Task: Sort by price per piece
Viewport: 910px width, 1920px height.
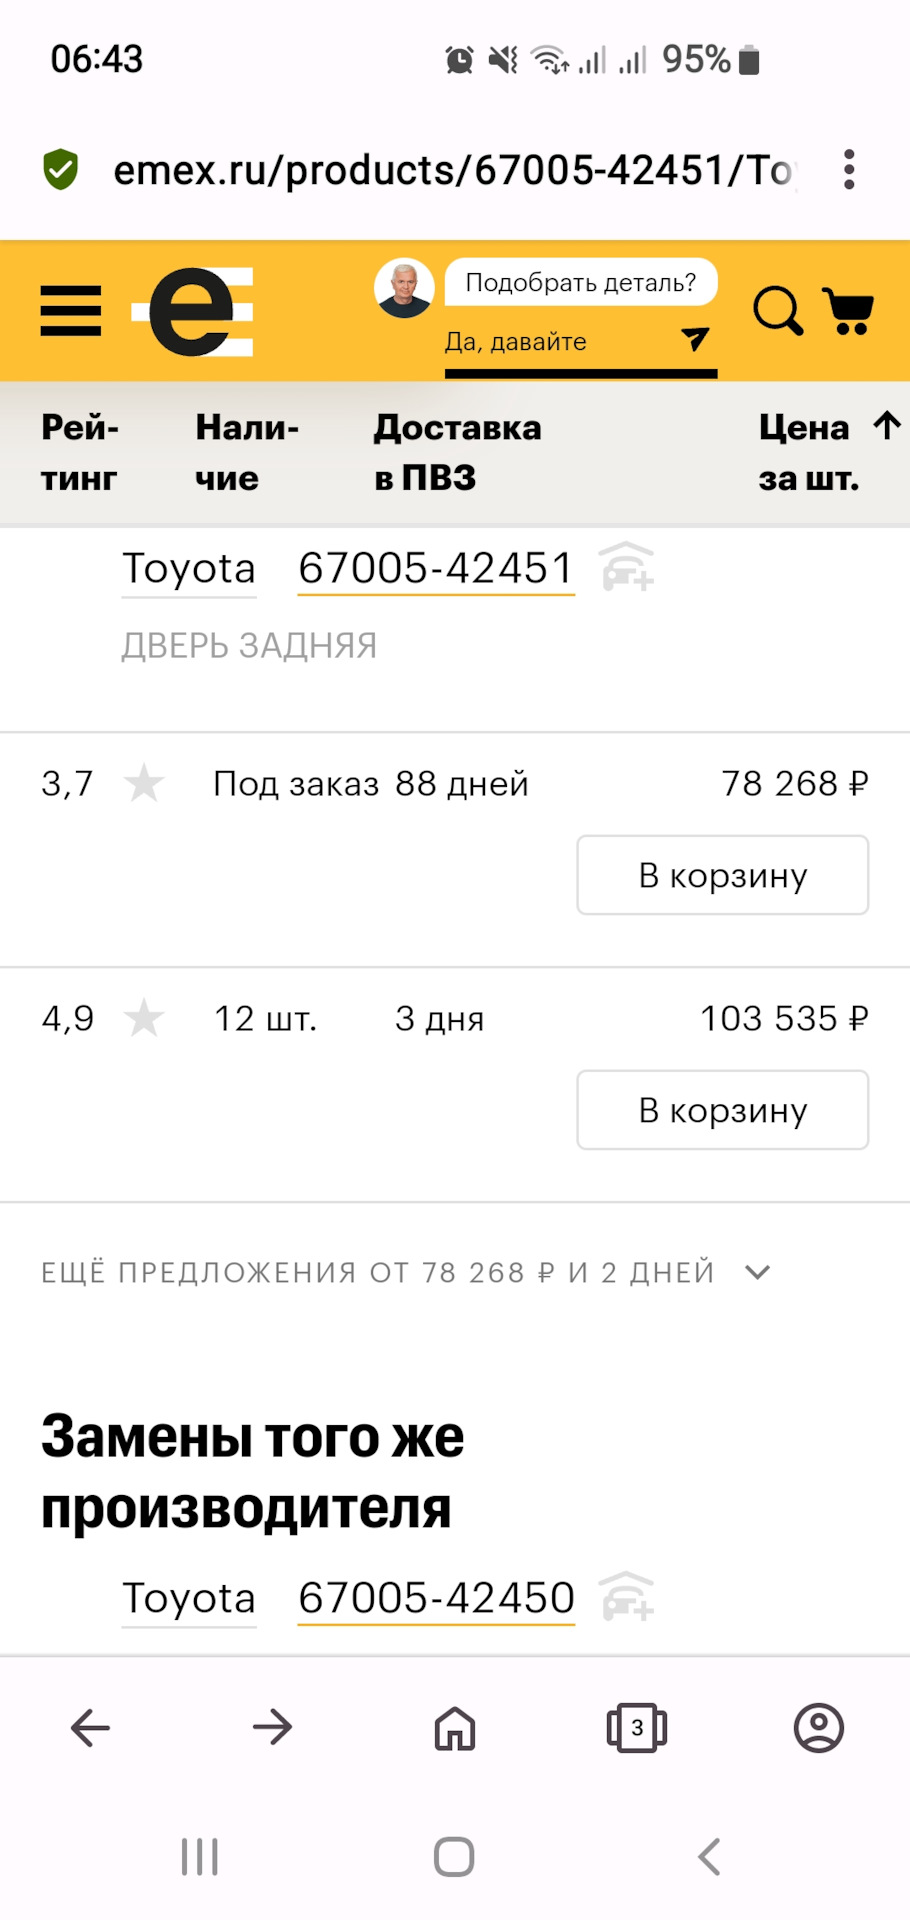Action: coord(827,452)
